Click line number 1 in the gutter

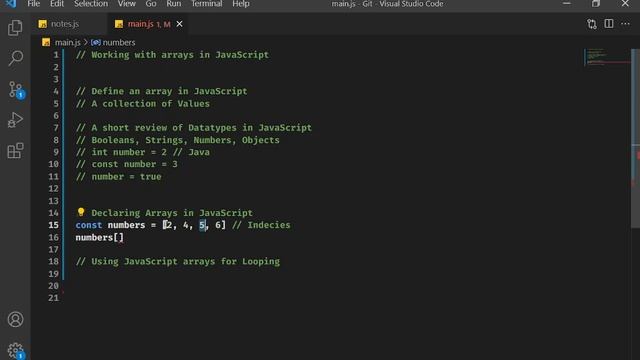[56, 55]
